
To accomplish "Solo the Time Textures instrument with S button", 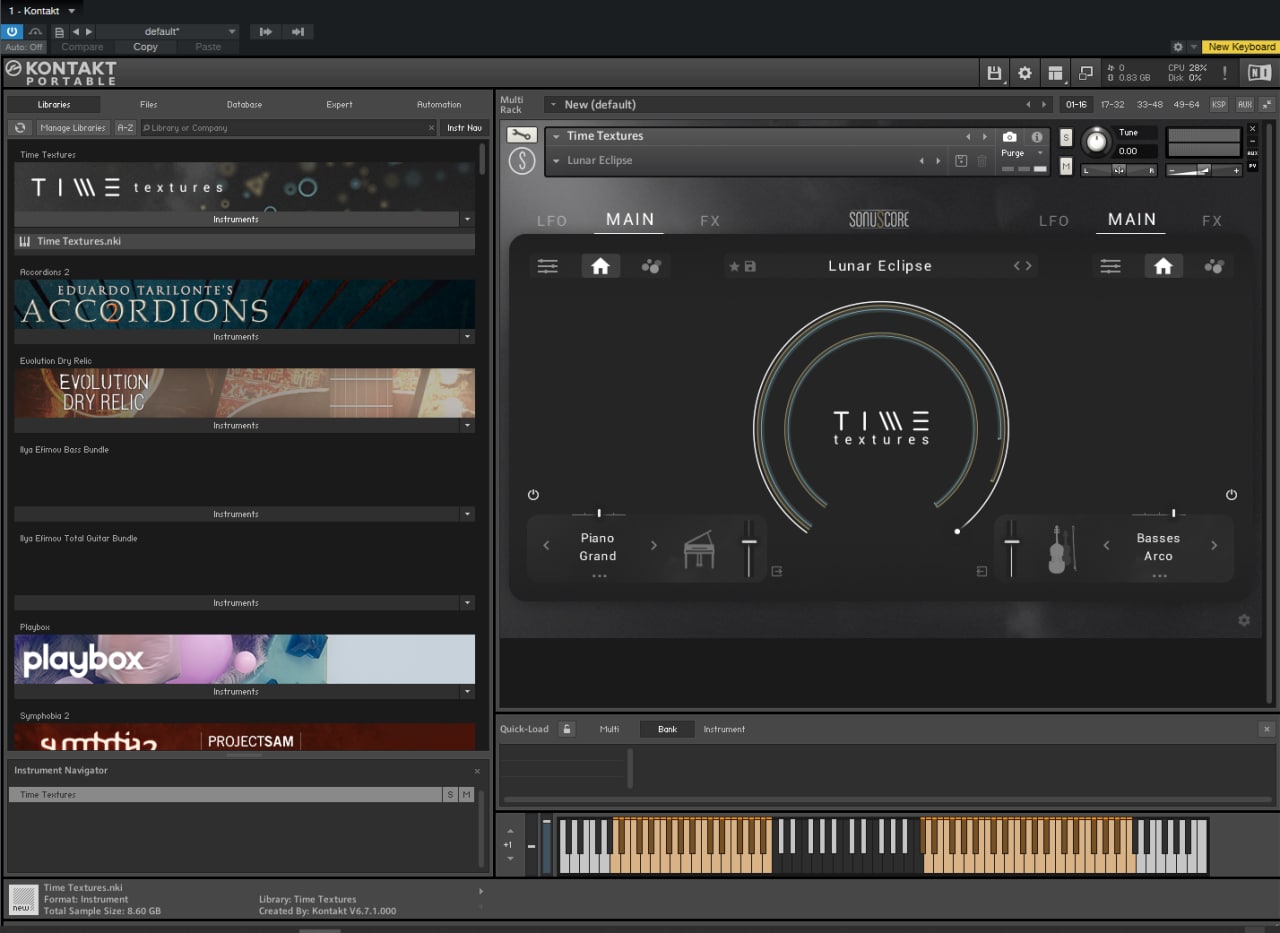I will 1066,137.
